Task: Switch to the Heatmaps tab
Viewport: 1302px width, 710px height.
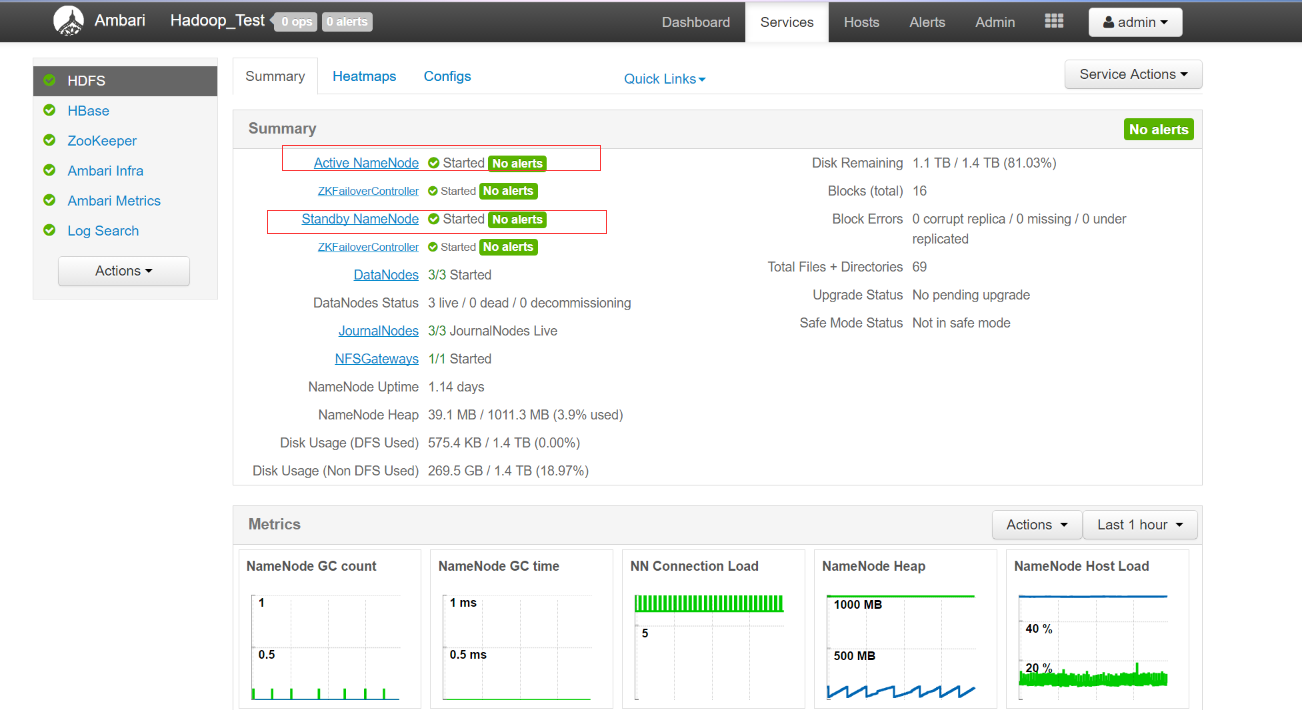Action: point(364,76)
